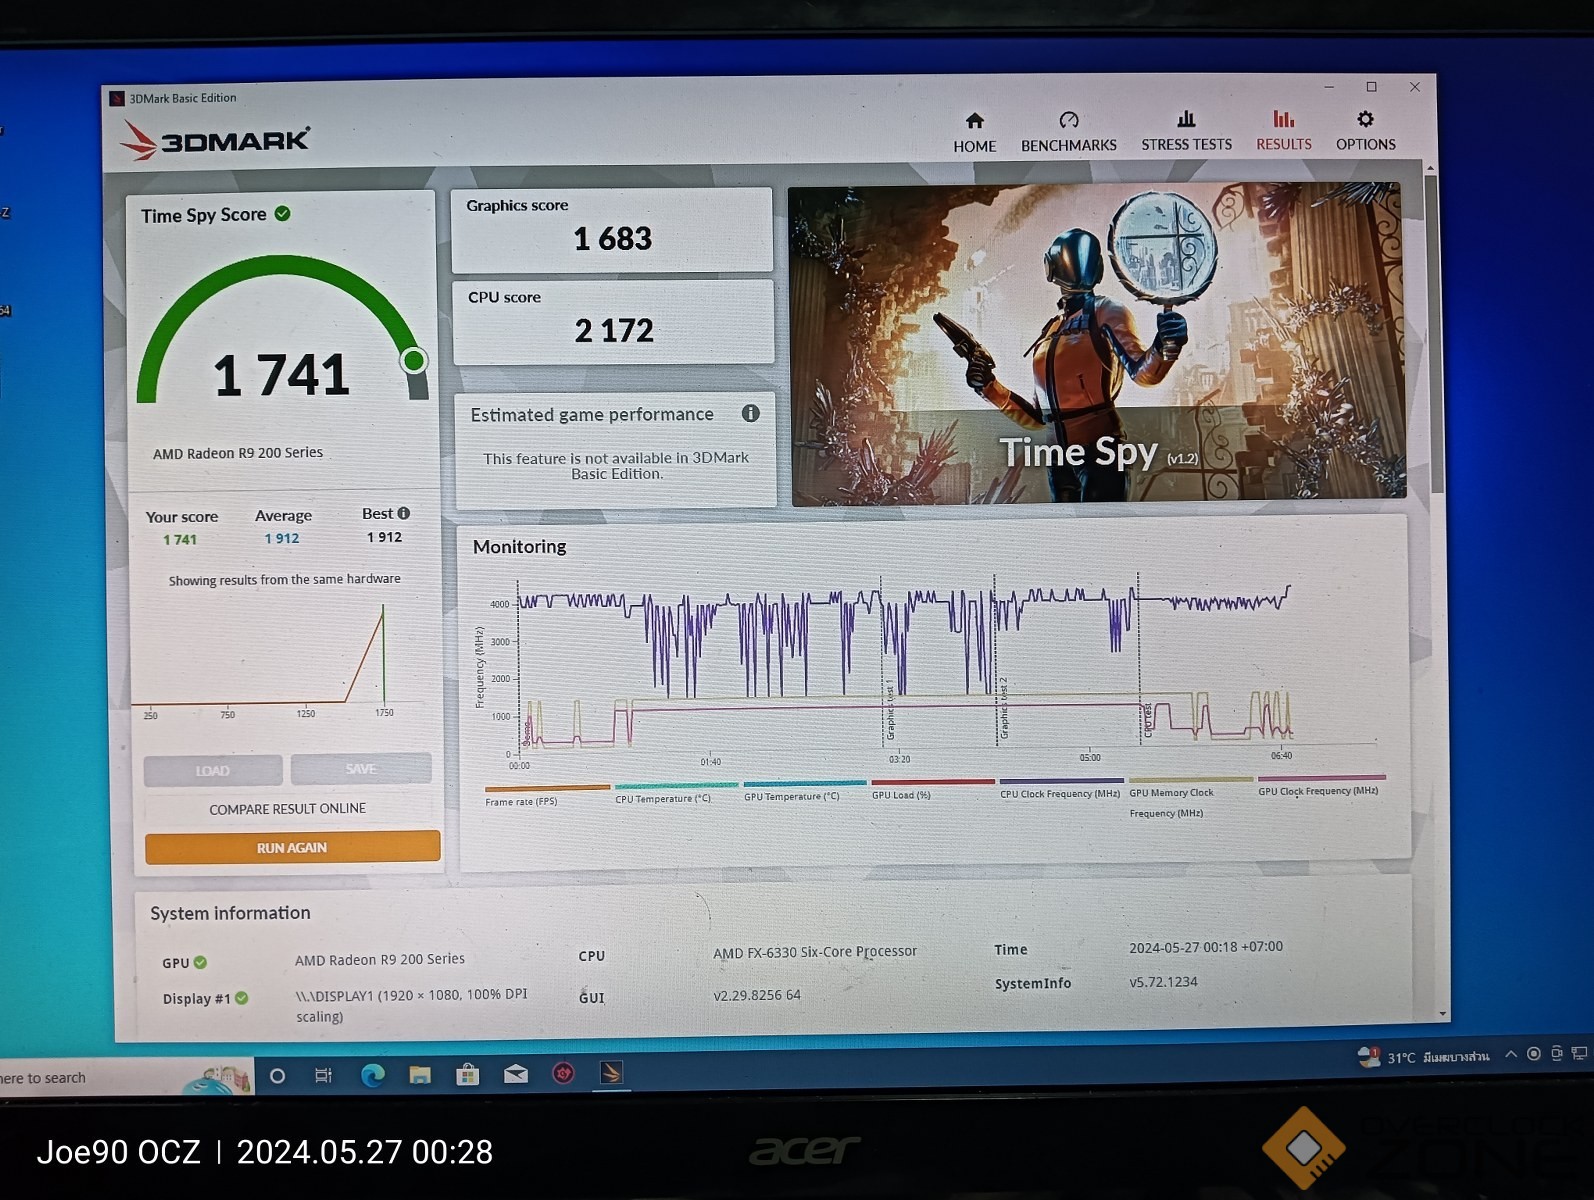
Task: Click the time value 2024-05-27 00:18 +07:00
Action: 1206,947
